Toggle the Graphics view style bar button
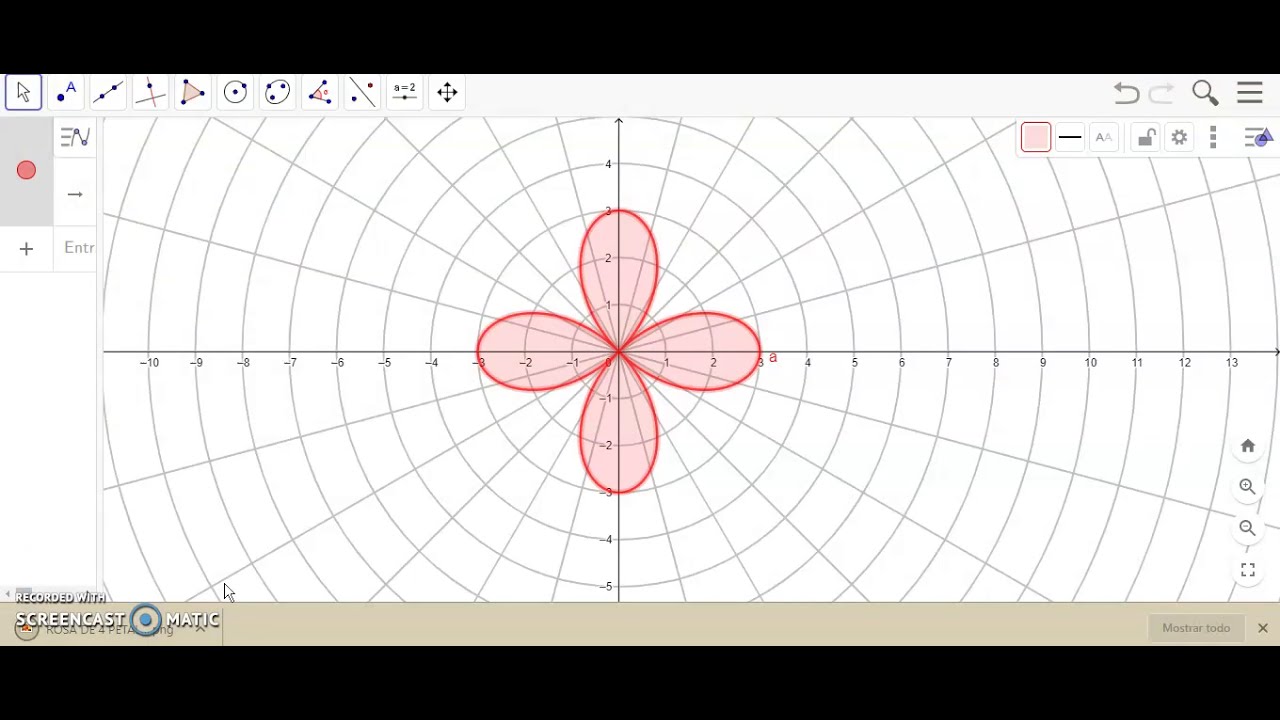This screenshot has width=1280, height=720. [1258, 138]
